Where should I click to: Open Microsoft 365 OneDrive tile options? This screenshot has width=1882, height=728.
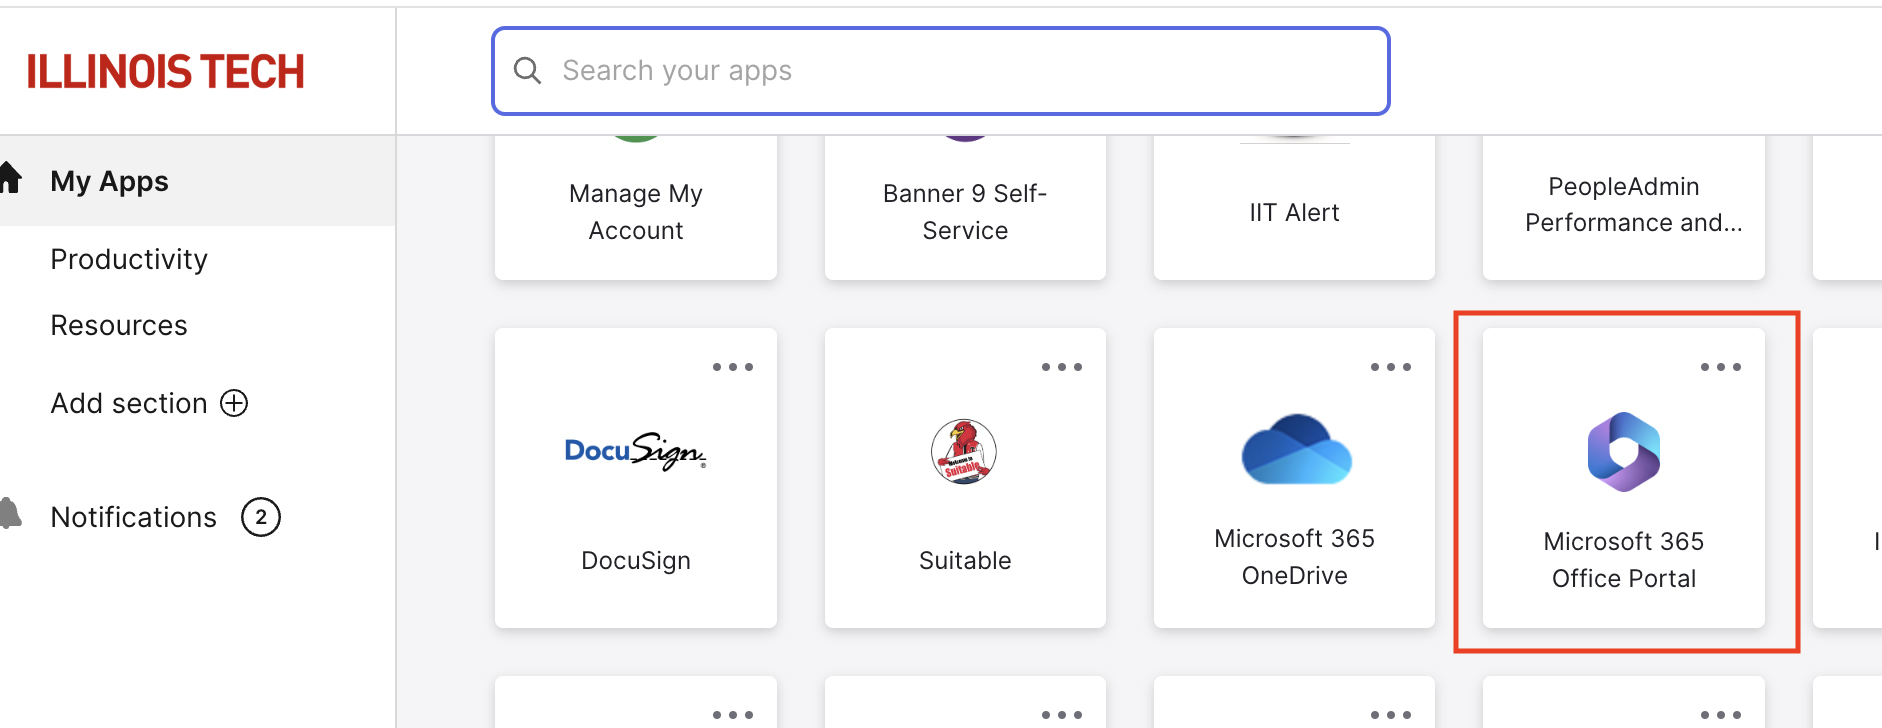1391,367
